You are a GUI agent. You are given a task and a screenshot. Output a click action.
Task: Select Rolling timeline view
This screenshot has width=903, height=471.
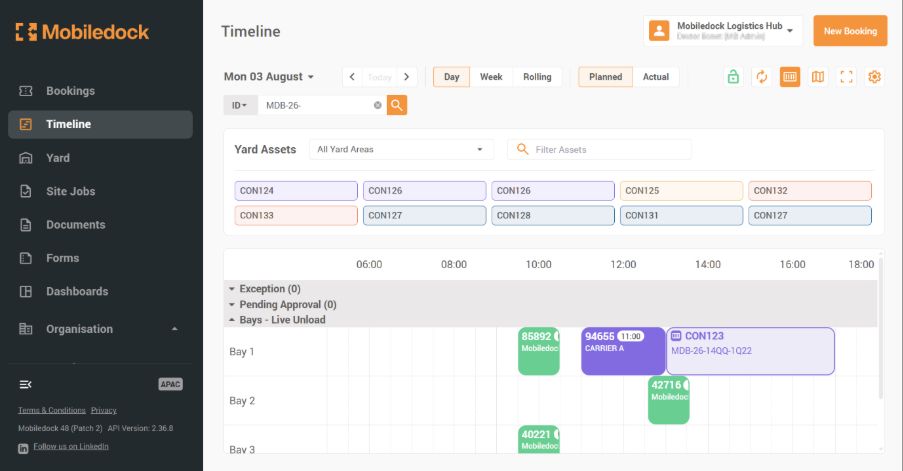click(x=537, y=77)
